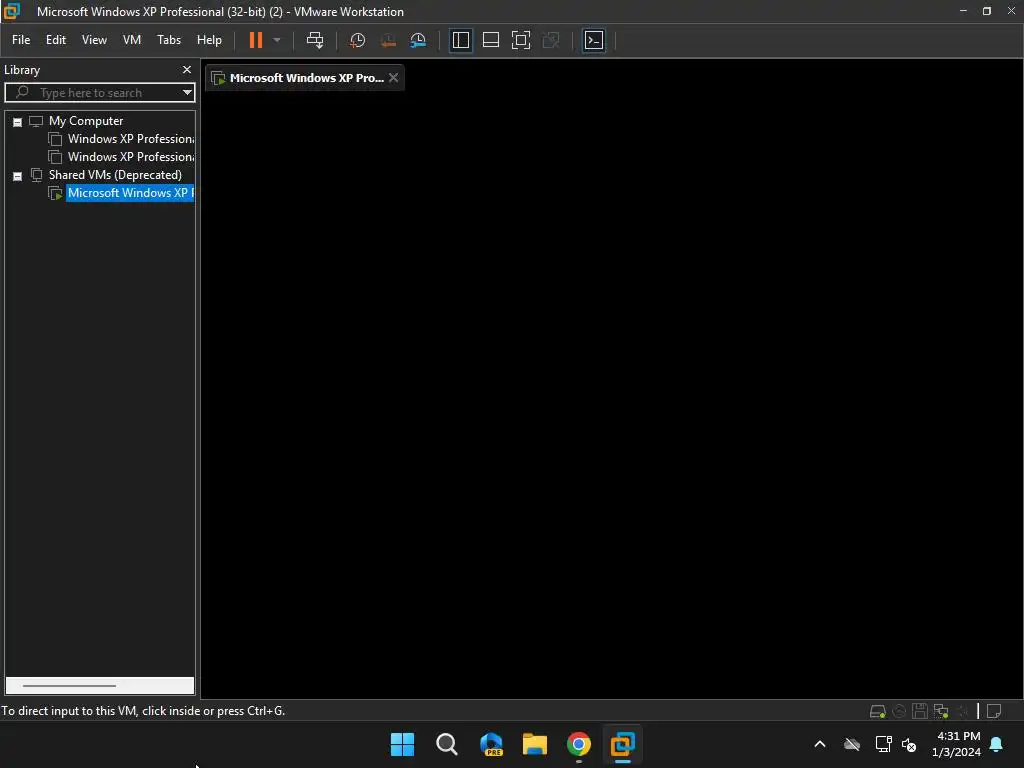The image size is (1024, 768).
Task: Open the message log note icon
Action: [994, 711]
